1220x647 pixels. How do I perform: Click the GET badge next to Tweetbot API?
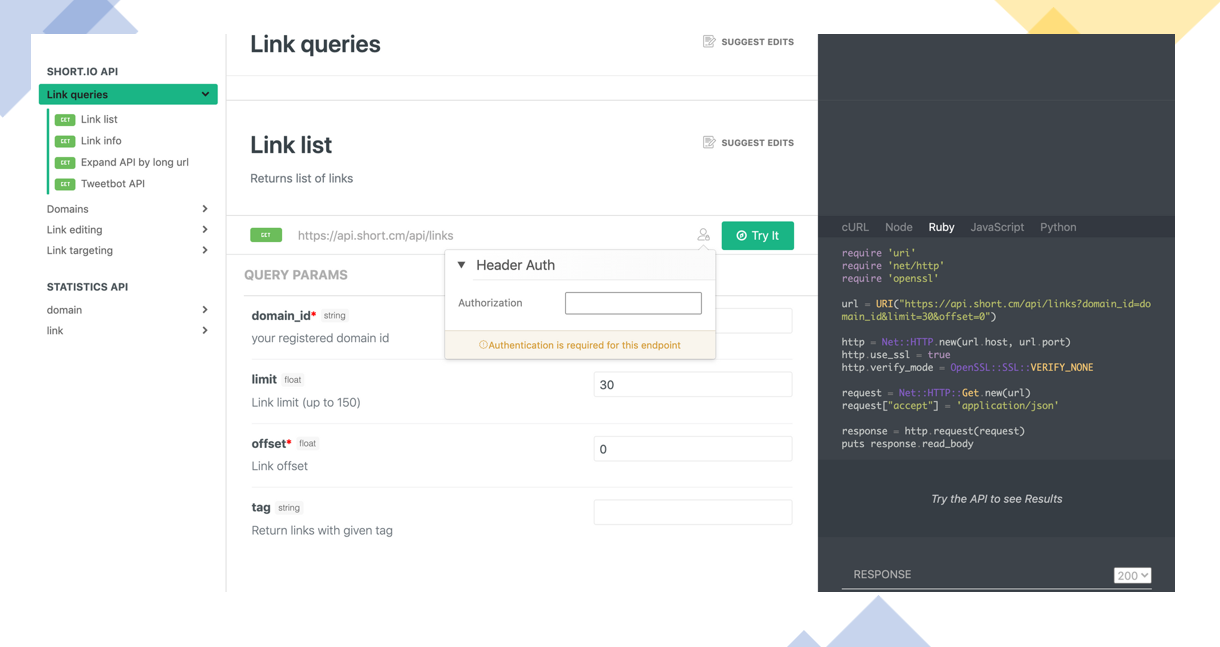point(65,184)
